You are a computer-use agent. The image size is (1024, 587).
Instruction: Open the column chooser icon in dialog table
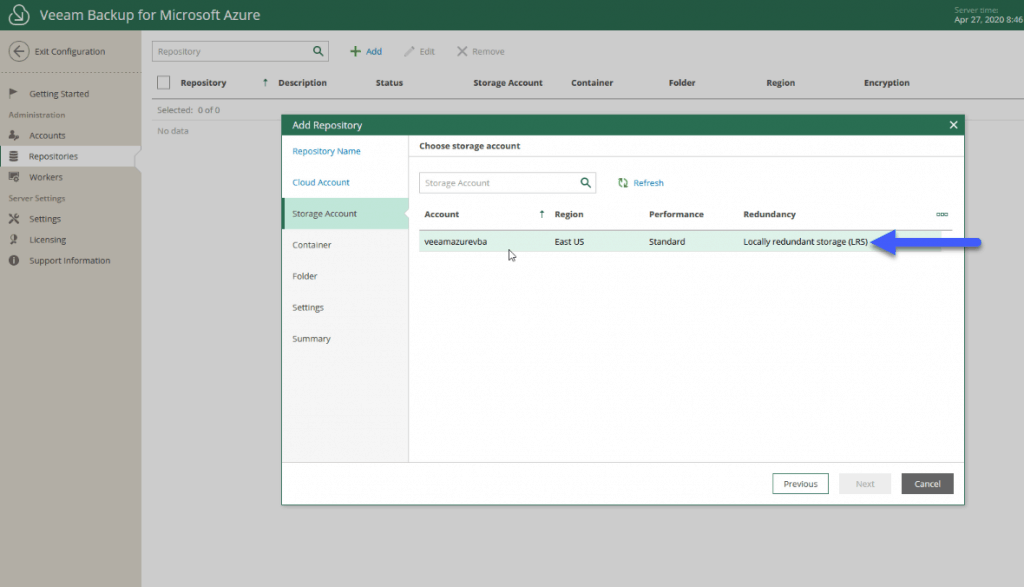coord(942,214)
